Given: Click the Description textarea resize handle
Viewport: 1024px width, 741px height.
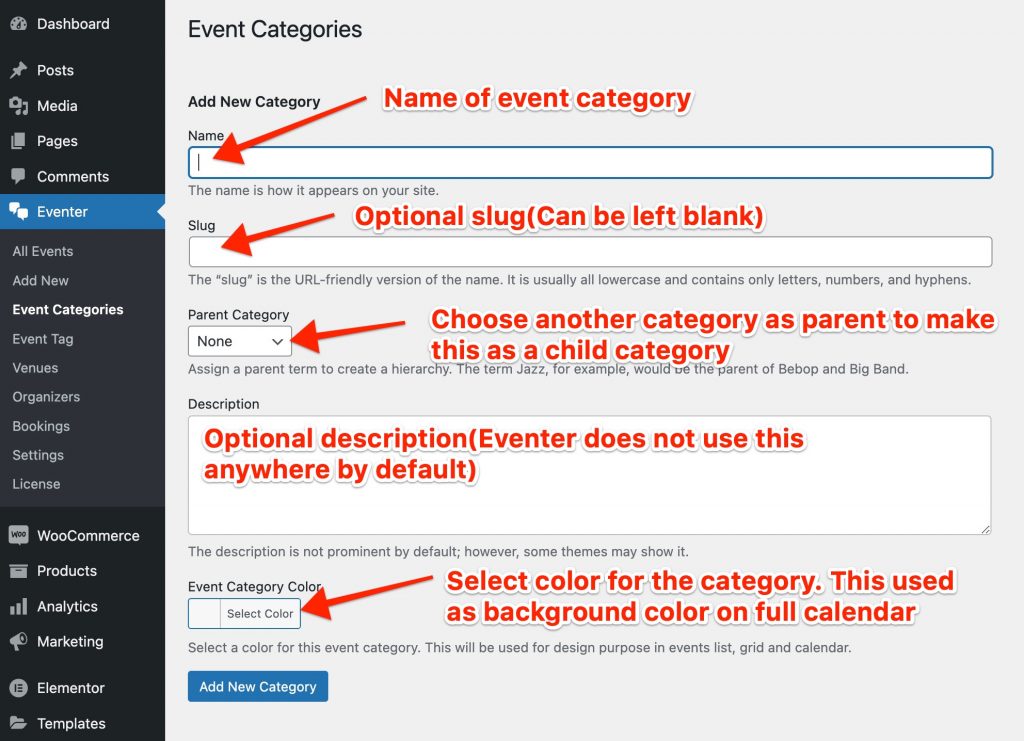Looking at the screenshot, I should click(x=985, y=529).
